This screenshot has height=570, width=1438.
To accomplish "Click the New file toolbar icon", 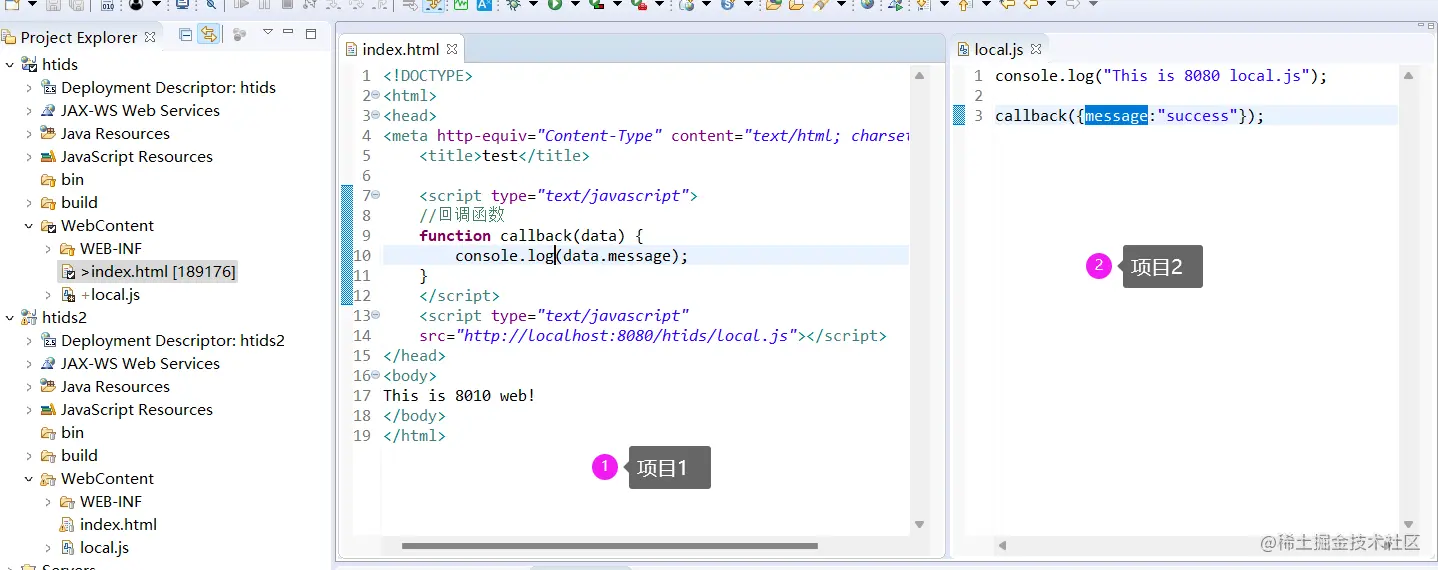I will pos(10,4).
